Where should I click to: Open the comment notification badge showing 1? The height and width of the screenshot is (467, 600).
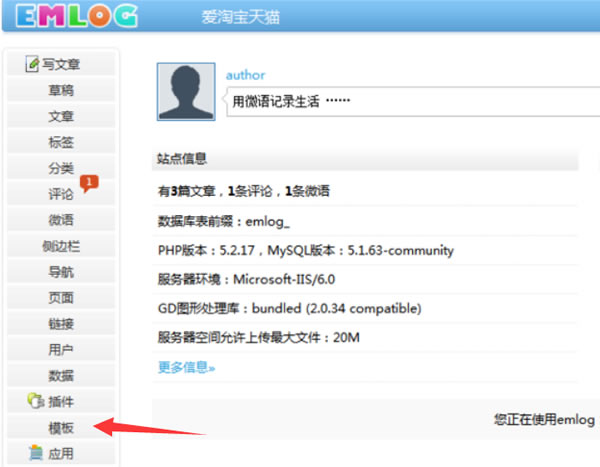pyautogui.click(x=89, y=183)
